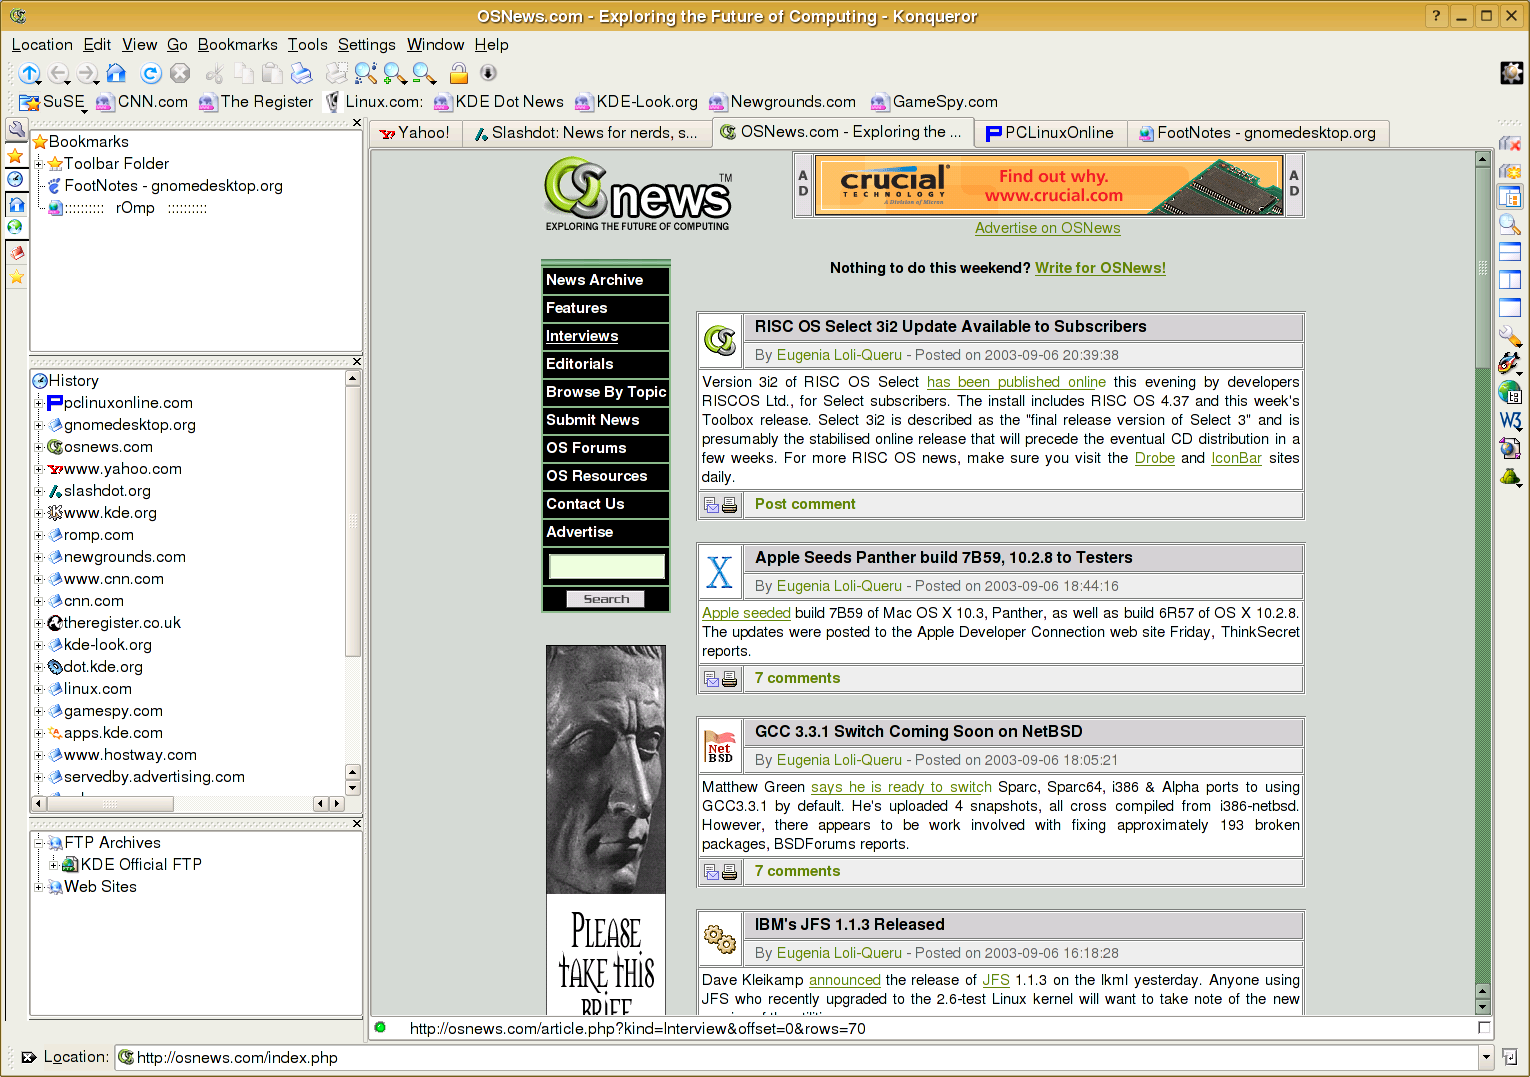Open the News Archive link
The width and height of the screenshot is (1530, 1077).
pyautogui.click(x=595, y=280)
